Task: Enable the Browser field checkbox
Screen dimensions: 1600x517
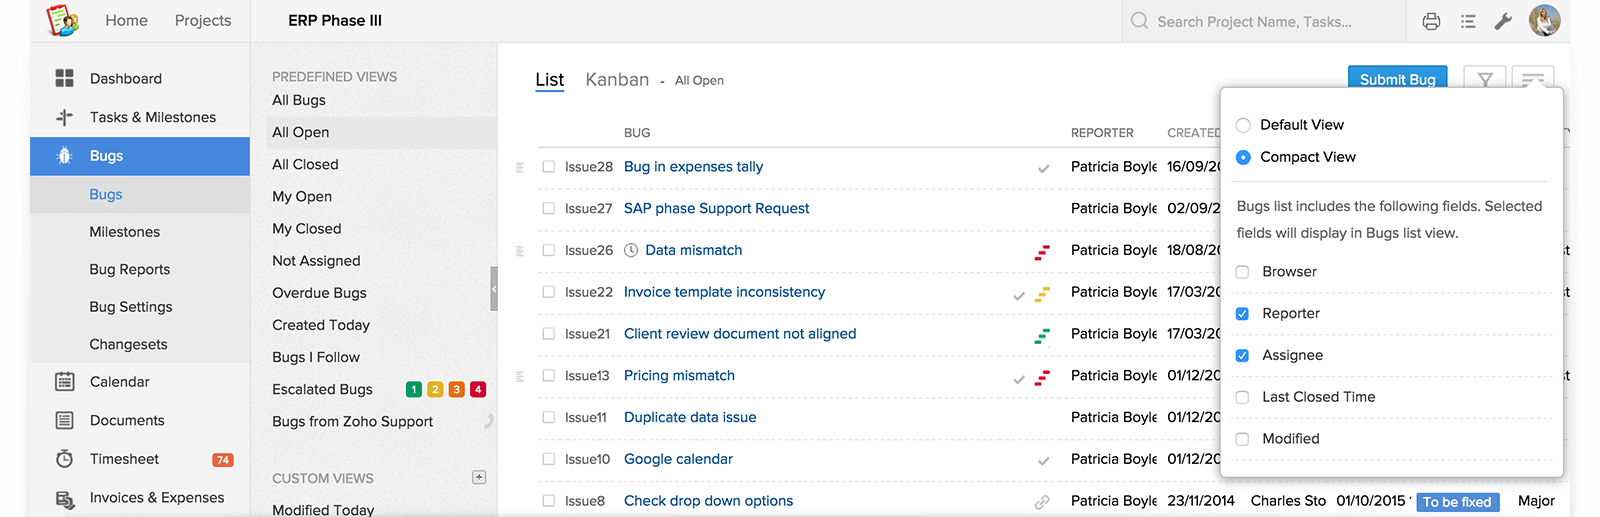Action: [x=1242, y=272]
